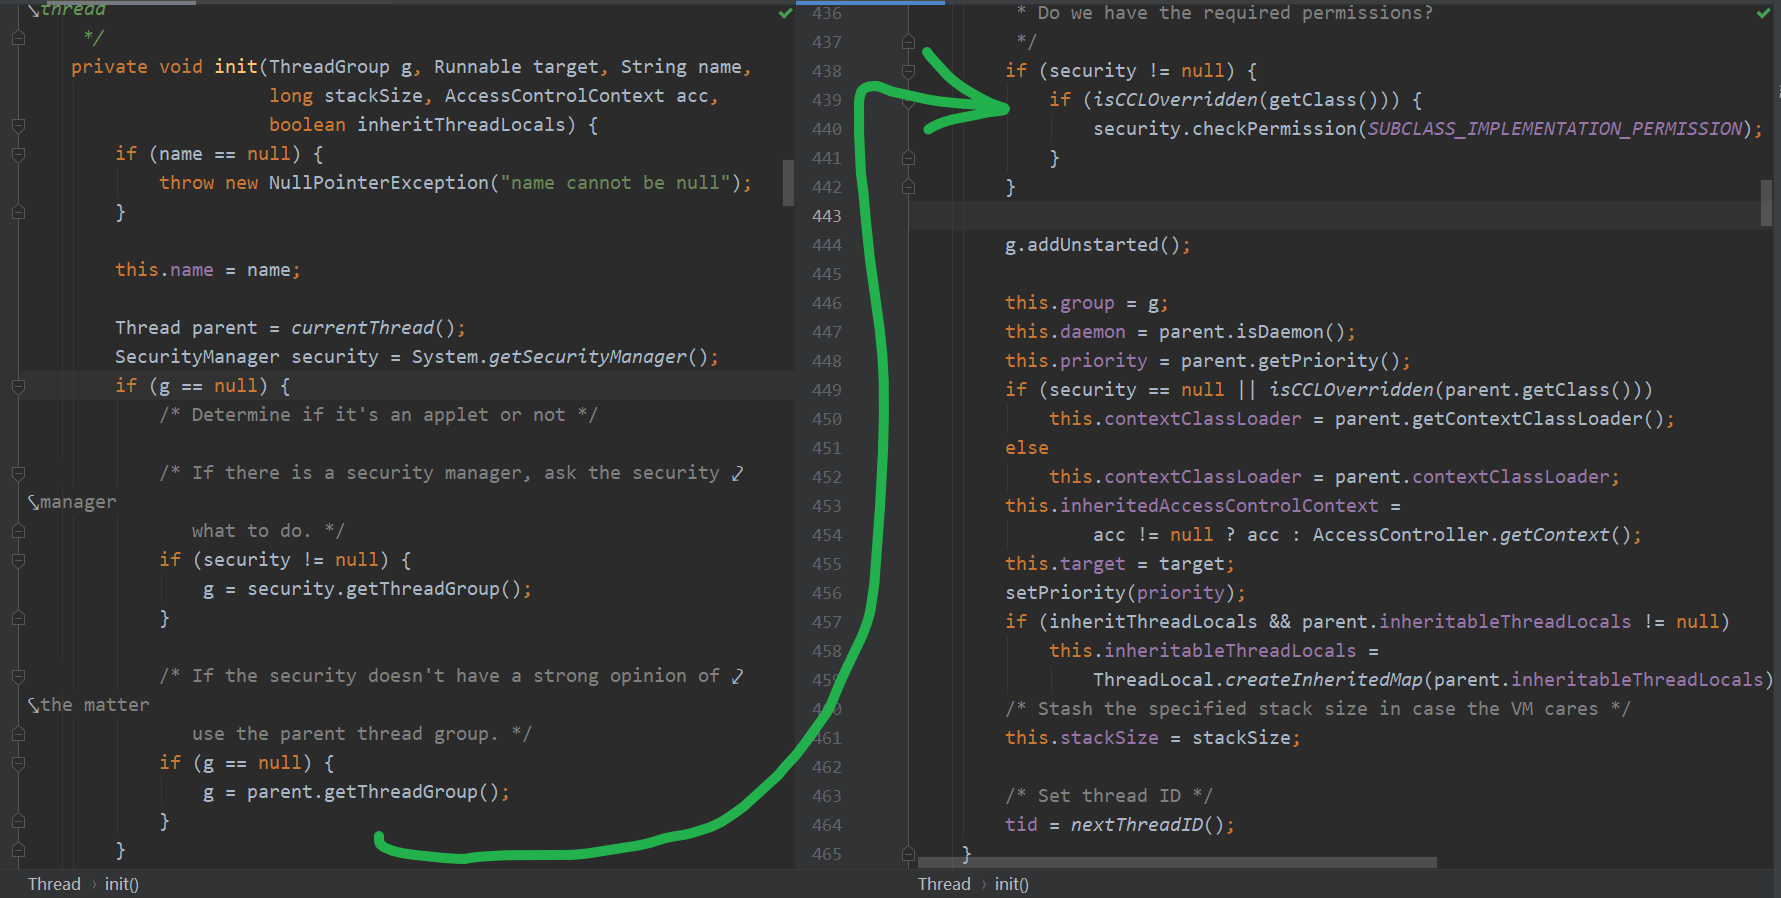This screenshot has width=1781, height=898.
Task: Click 'SUBCLASS_IMPLEMENTATION_PERMISSION' constant
Action: pyautogui.click(x=1554, y=129)
